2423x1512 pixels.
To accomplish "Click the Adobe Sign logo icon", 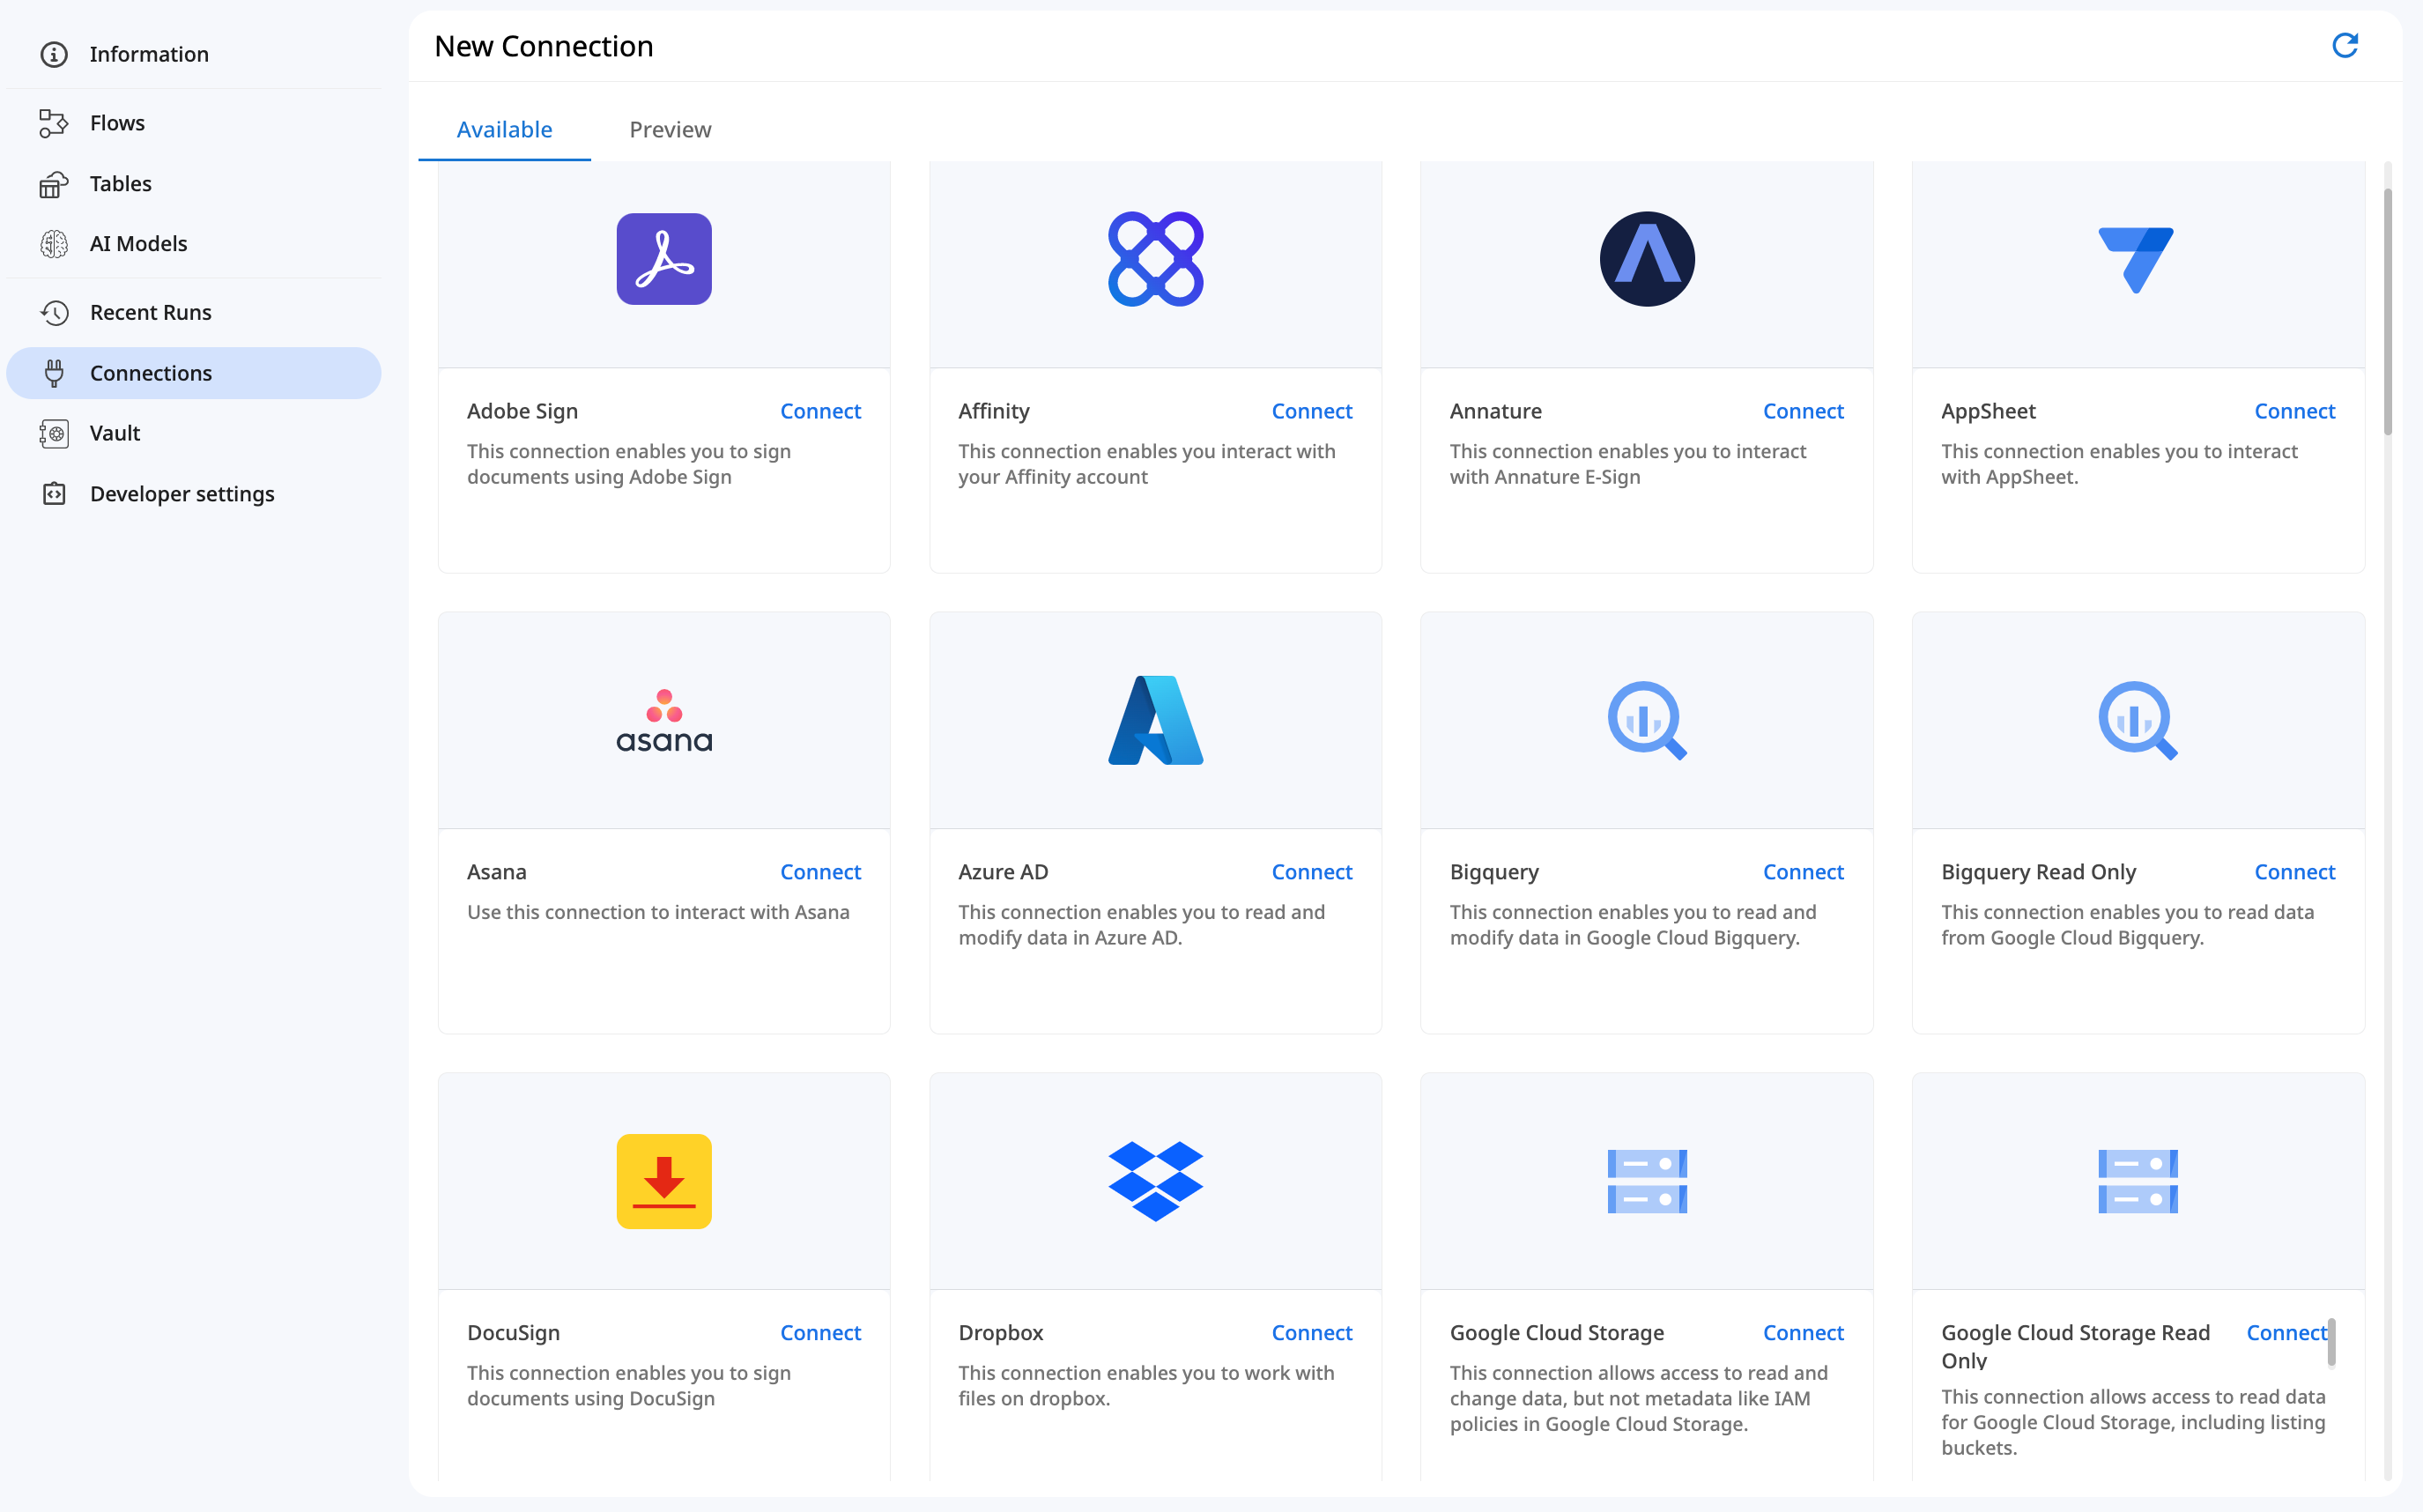I will pyautogui.click(x=663, y=259).
